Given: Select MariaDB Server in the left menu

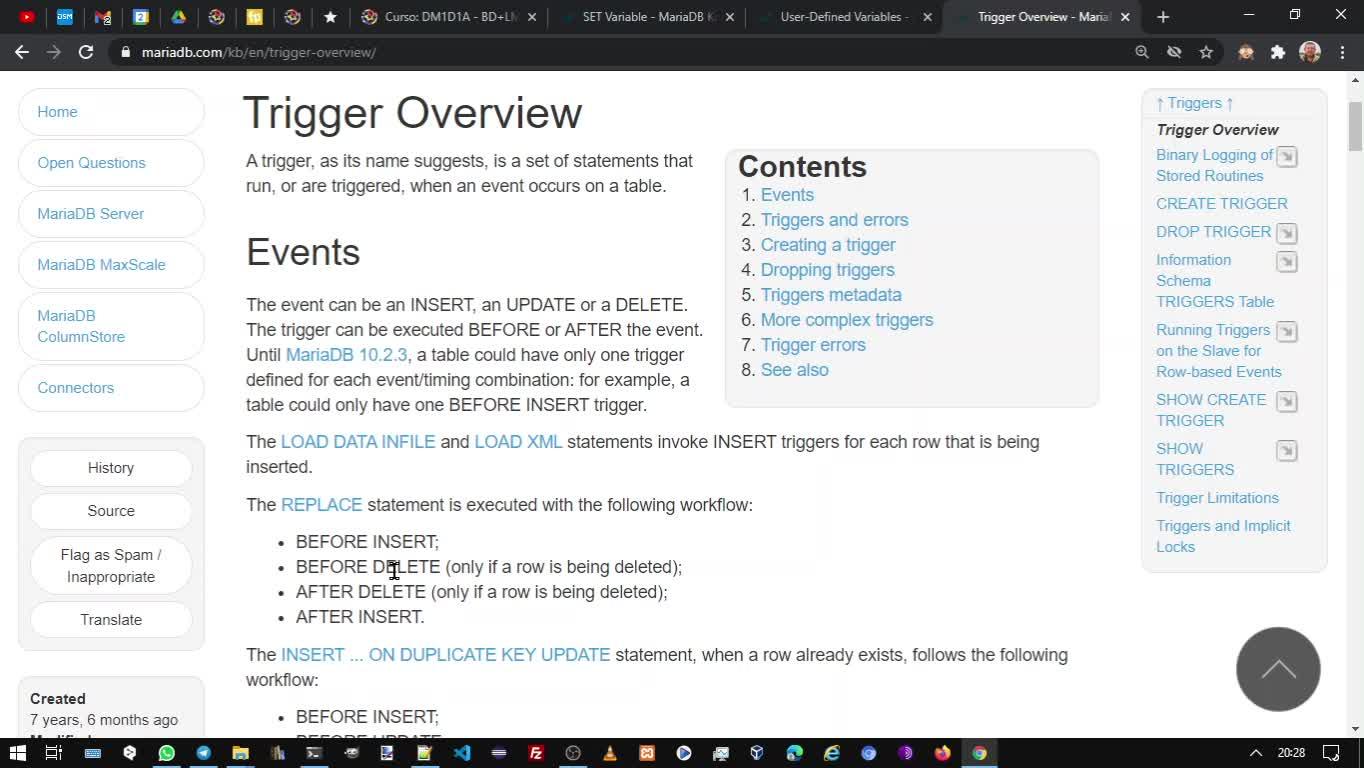Looking at the screenshot, I should (x=111, y=214).
